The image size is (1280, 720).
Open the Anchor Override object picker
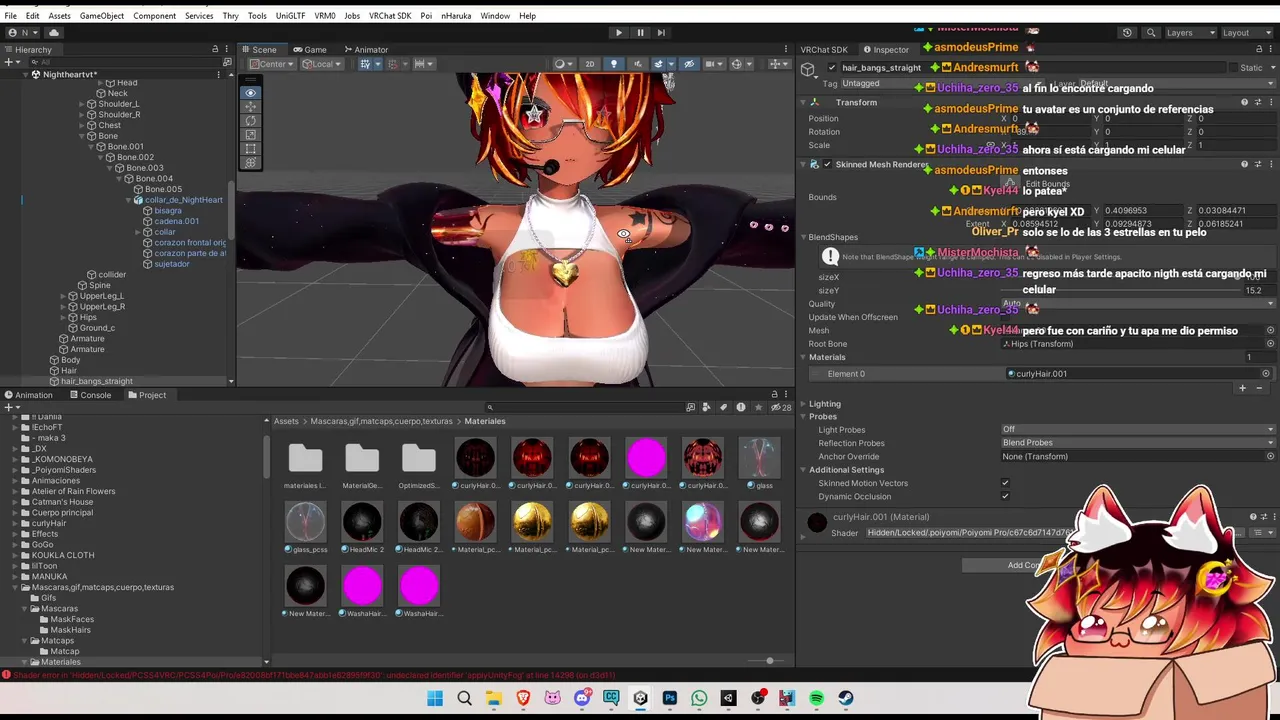click(1271, 456)
